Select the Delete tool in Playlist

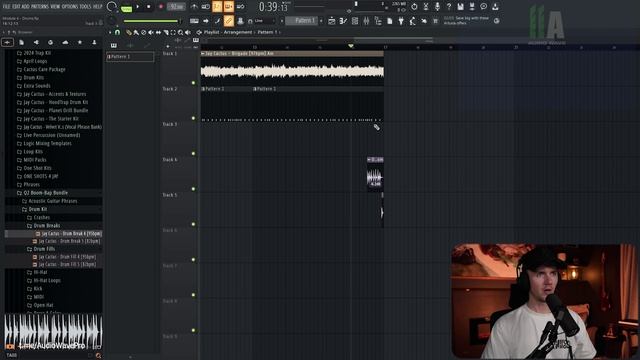coord(143,32)
